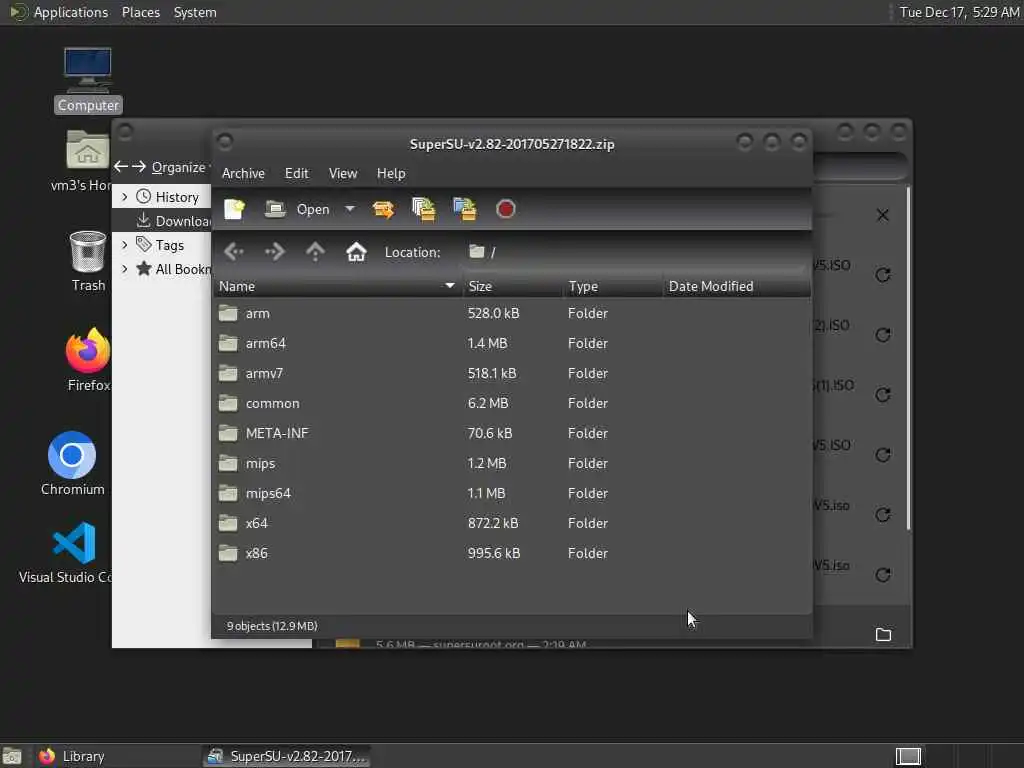Select the common folder row
1024x768 pixels.
pos(511,403)
